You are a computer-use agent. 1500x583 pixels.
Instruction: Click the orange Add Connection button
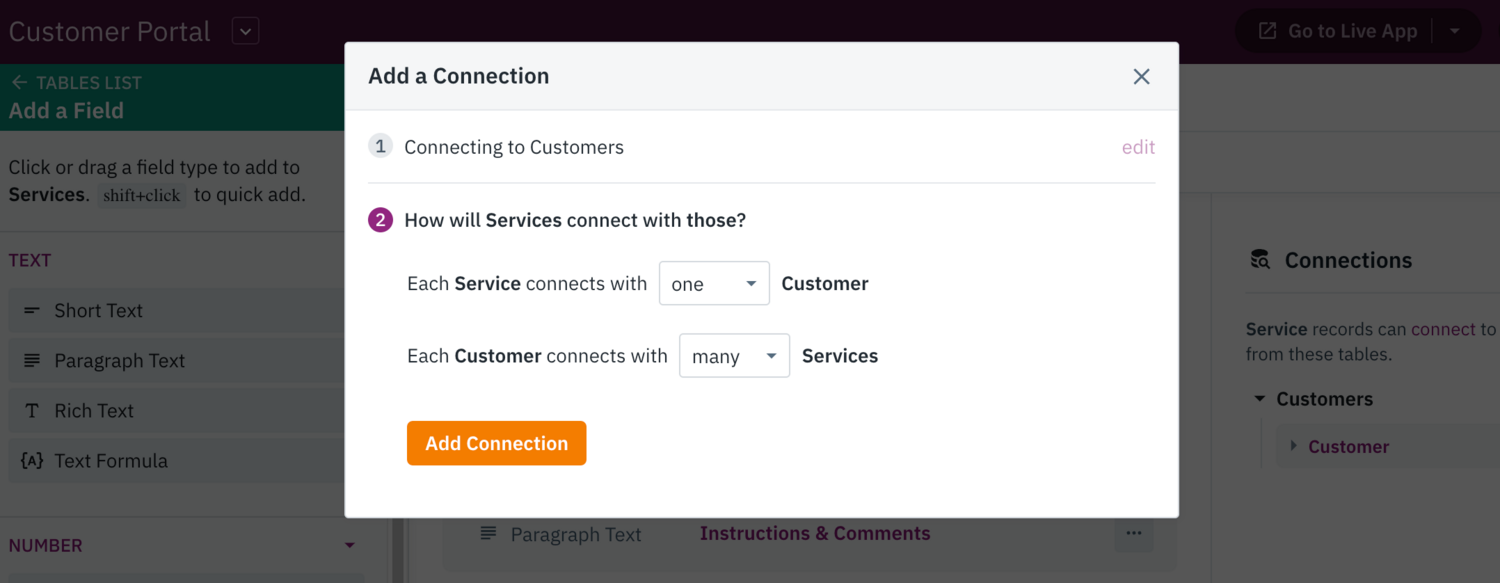496,443
